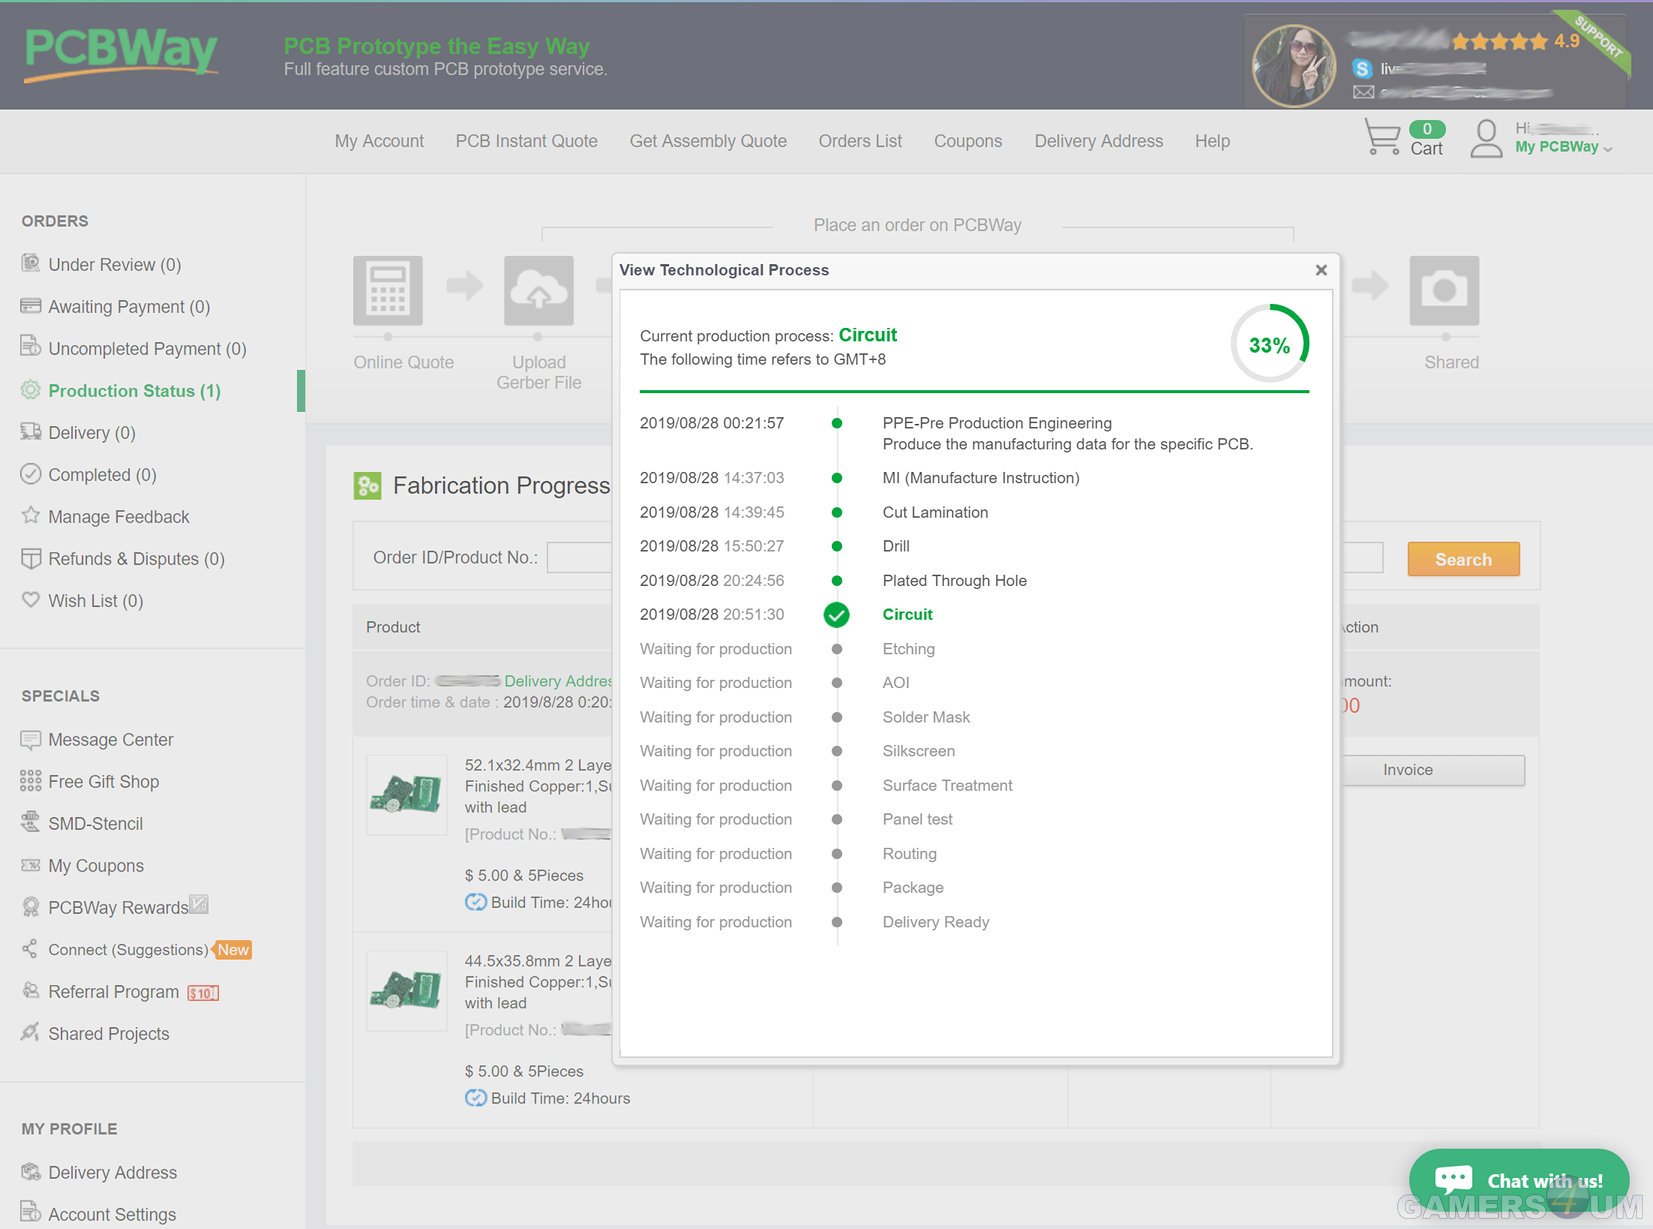This screenshot has width=1653, height=1229.
Task: Click the 33% circular progress indicator
Action: [x=1269, y=344]
